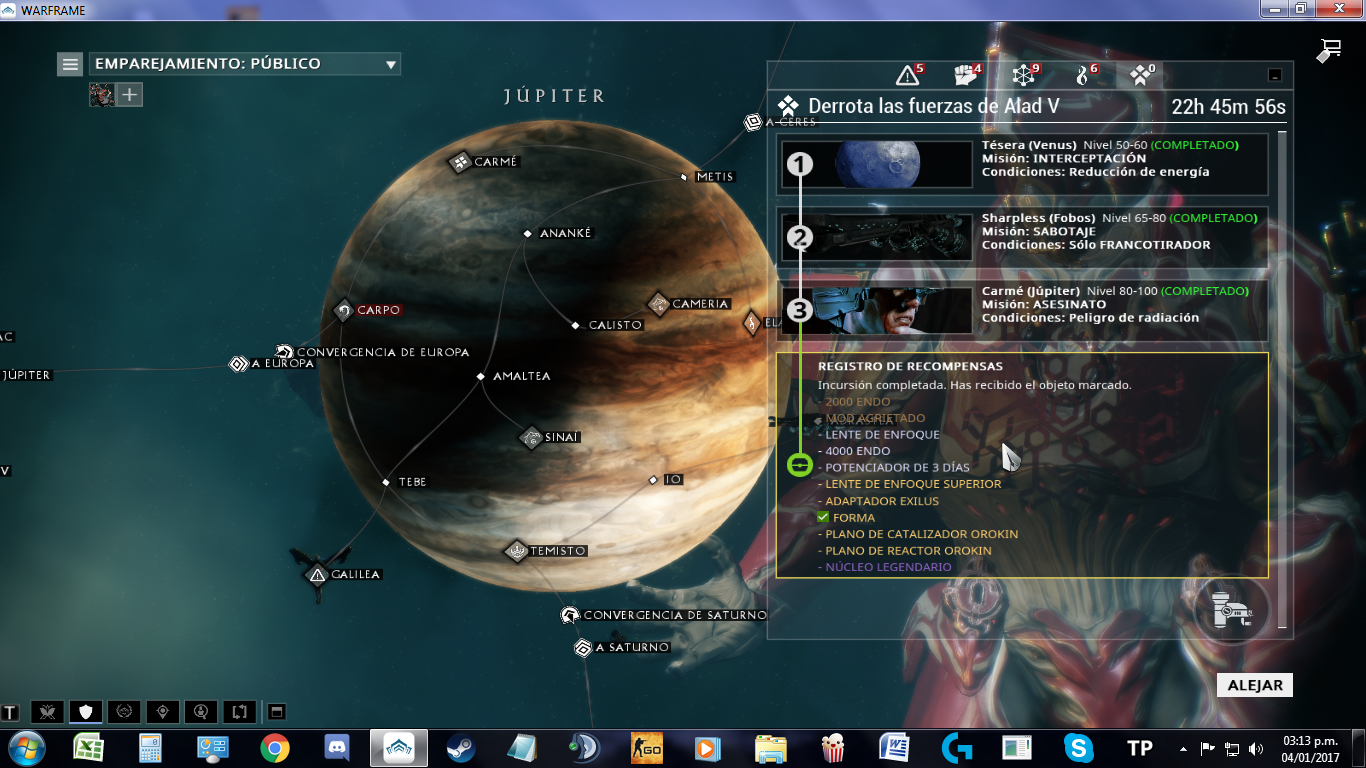Open matchmaking Emparejamiento: Público dropdown

(245, 64)
